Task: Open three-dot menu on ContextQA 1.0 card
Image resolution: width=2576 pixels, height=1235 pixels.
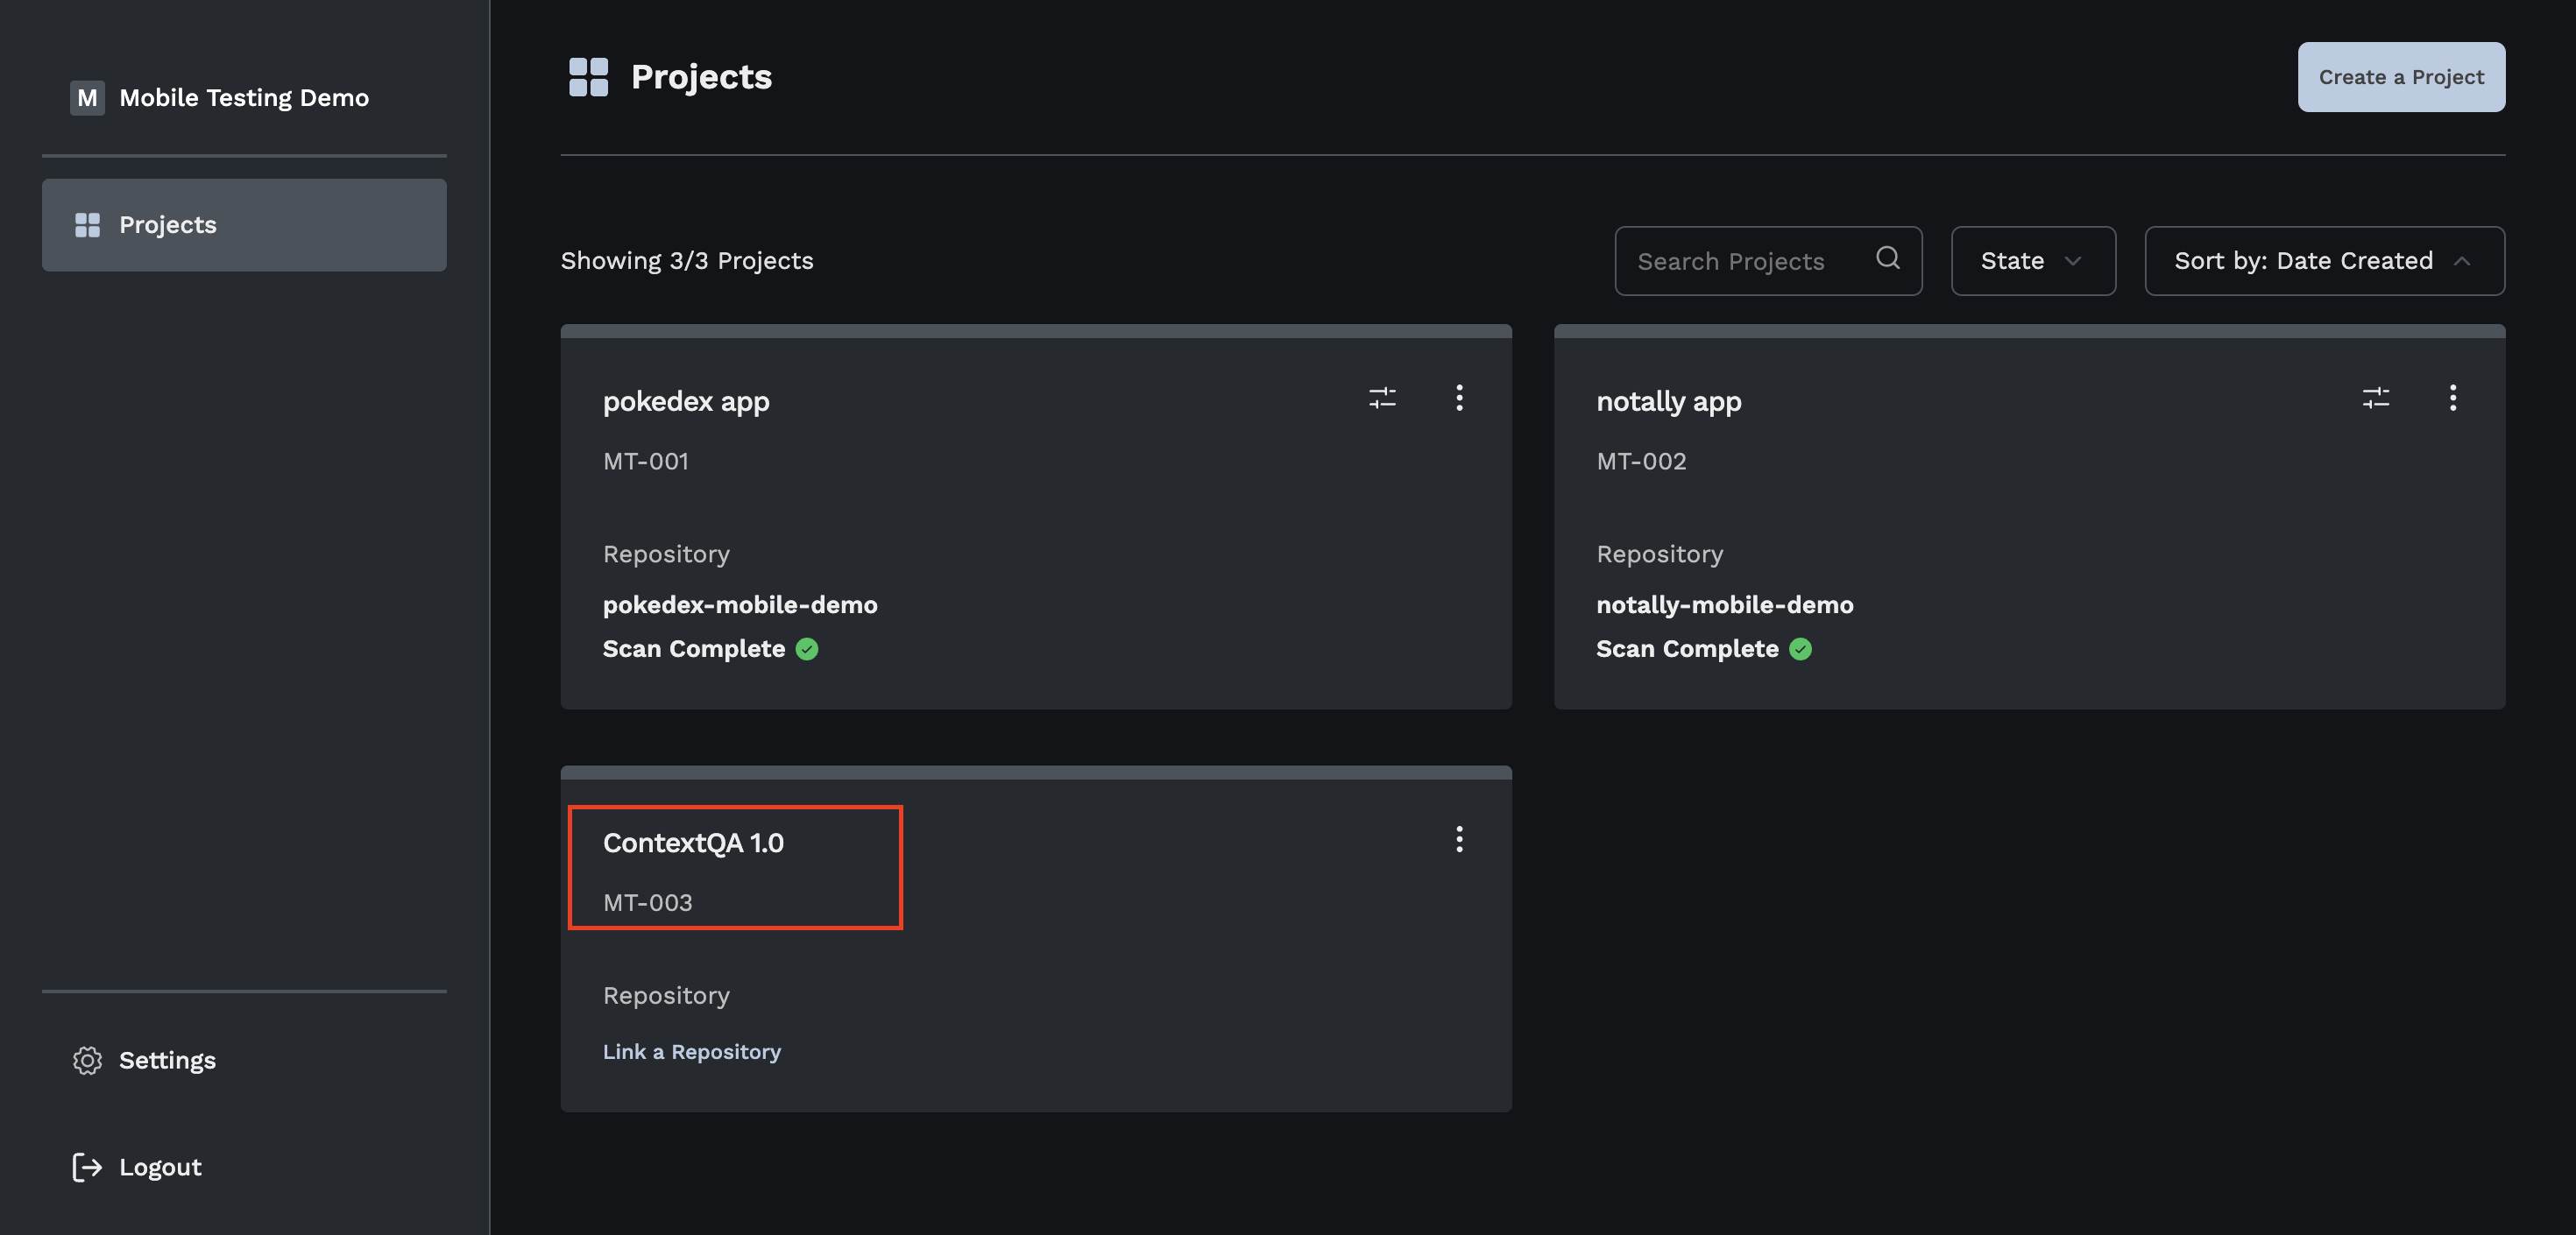Action: (x=1459, y=839)
